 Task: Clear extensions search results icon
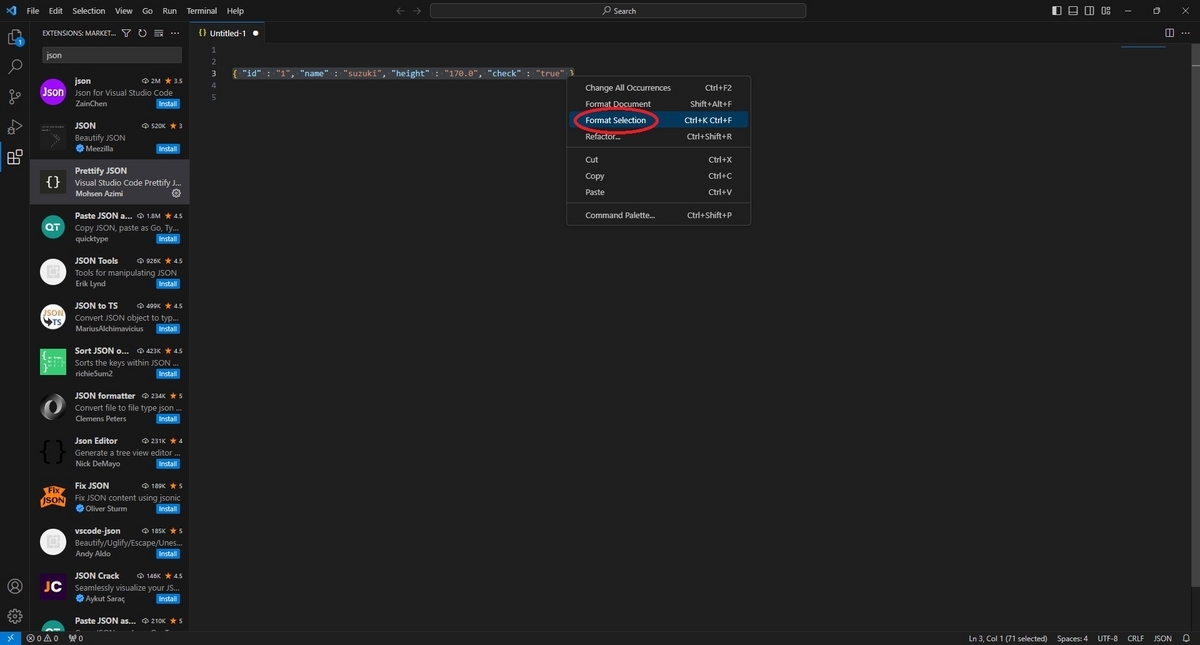point(158,33)
